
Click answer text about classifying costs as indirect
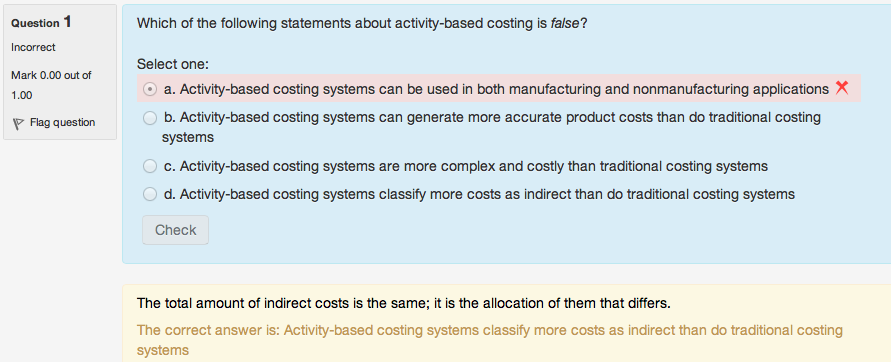click(x=479, y=194)
